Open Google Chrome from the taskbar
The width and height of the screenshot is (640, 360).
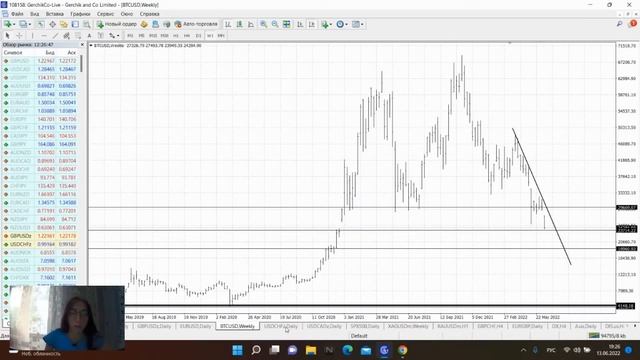pos(402,350)
